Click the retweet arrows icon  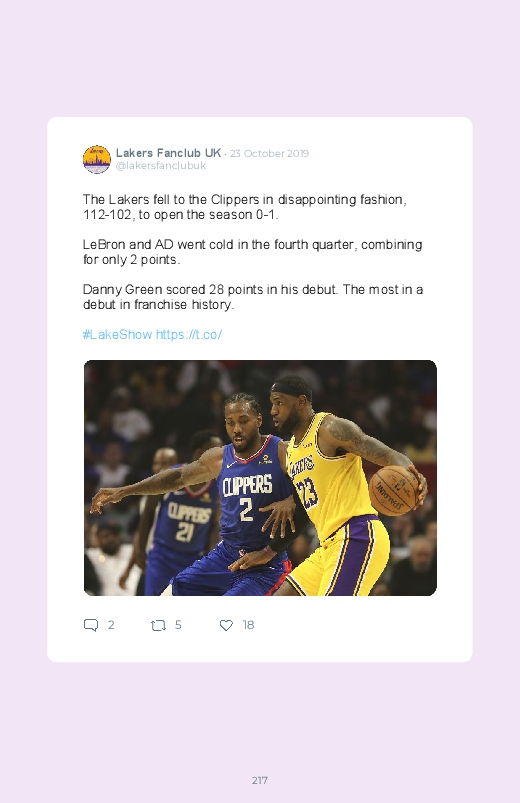(x=158, y=625)
